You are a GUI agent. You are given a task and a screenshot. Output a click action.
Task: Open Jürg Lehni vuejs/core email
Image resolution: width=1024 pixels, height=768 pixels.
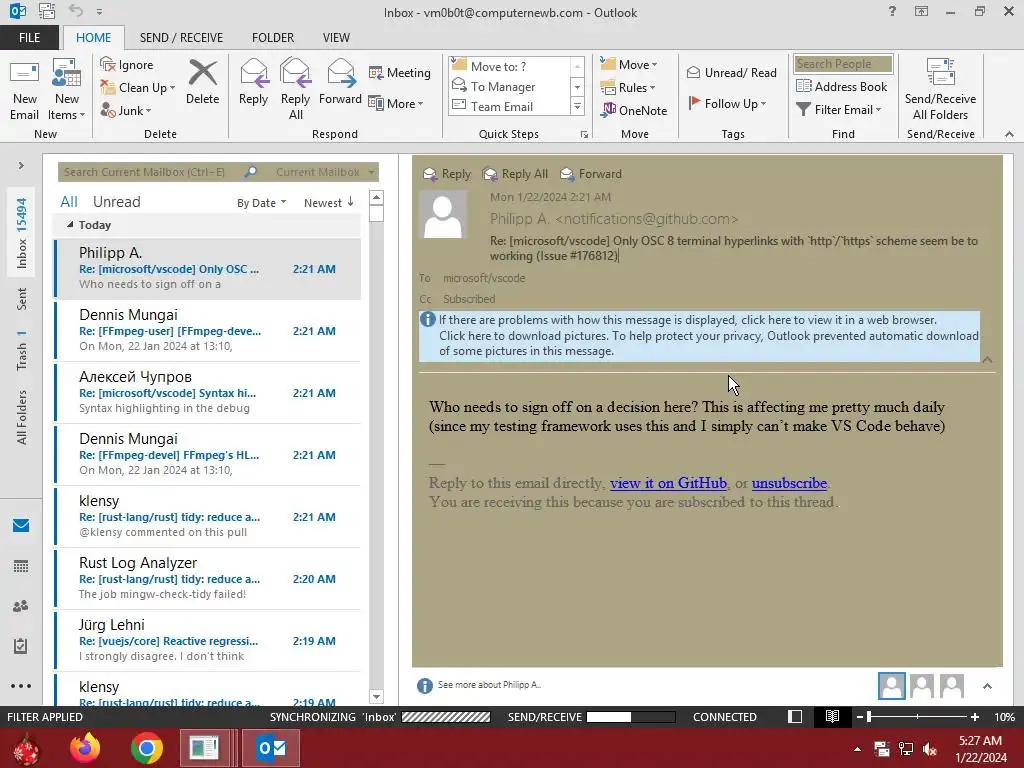coord(208,641)
